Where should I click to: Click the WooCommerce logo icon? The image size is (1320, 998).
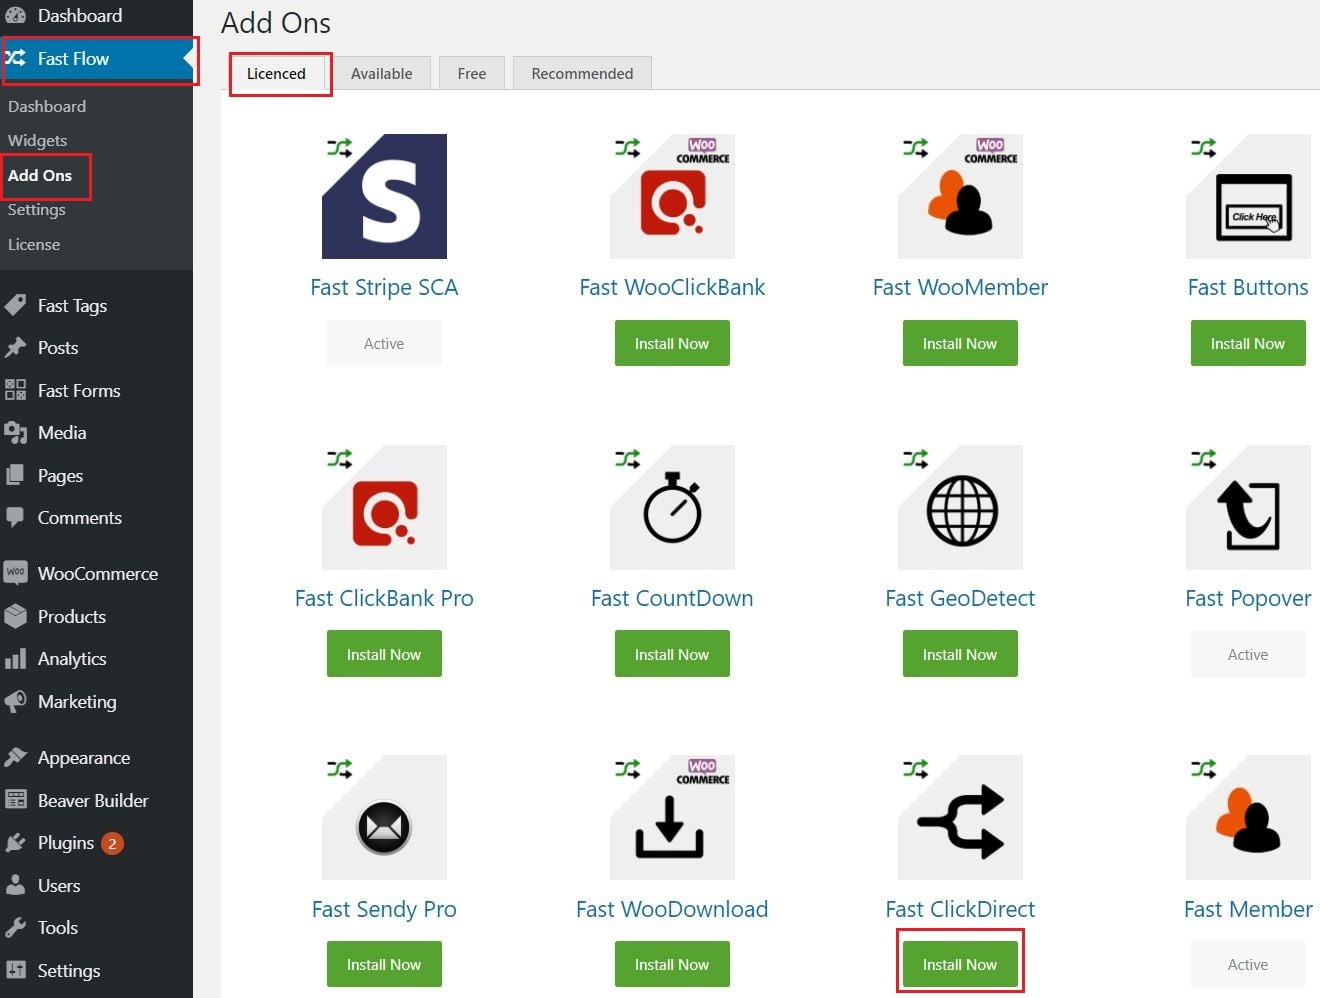coord(15,573)
